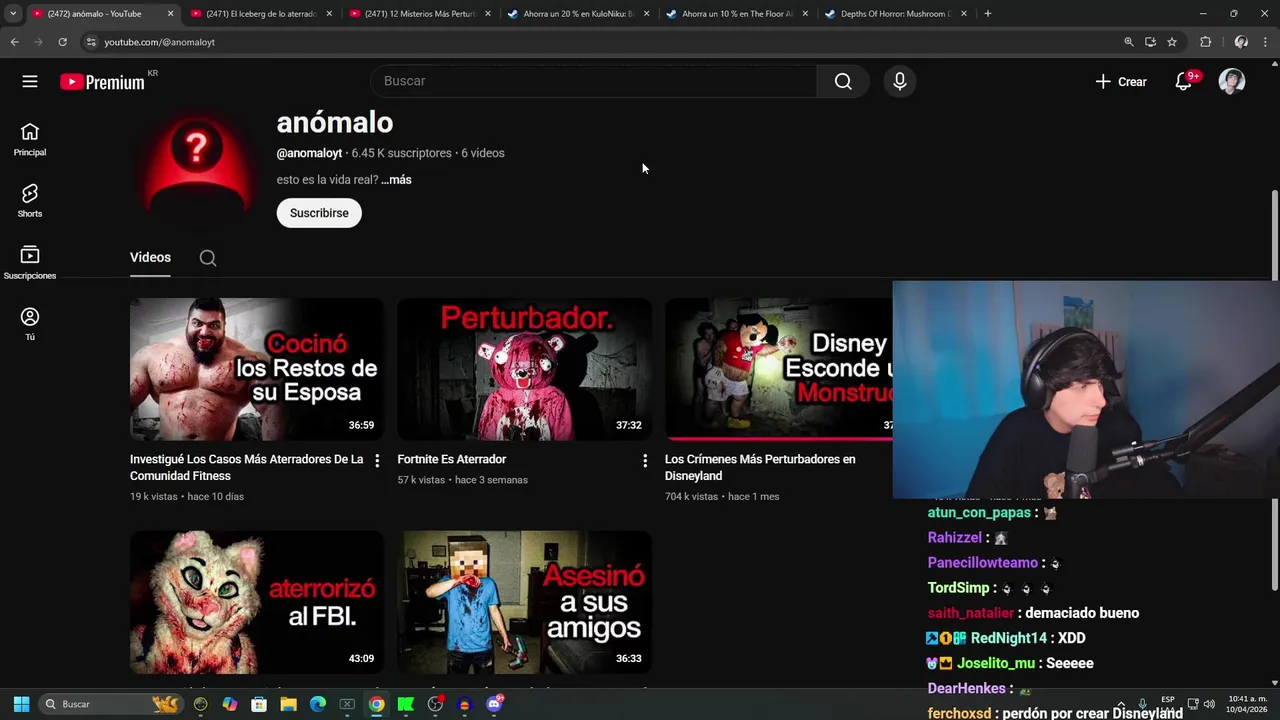Open the Fortnite Es Aterrador title
This screenshot has height=720, width=1280.
click(x=452, y=460)
